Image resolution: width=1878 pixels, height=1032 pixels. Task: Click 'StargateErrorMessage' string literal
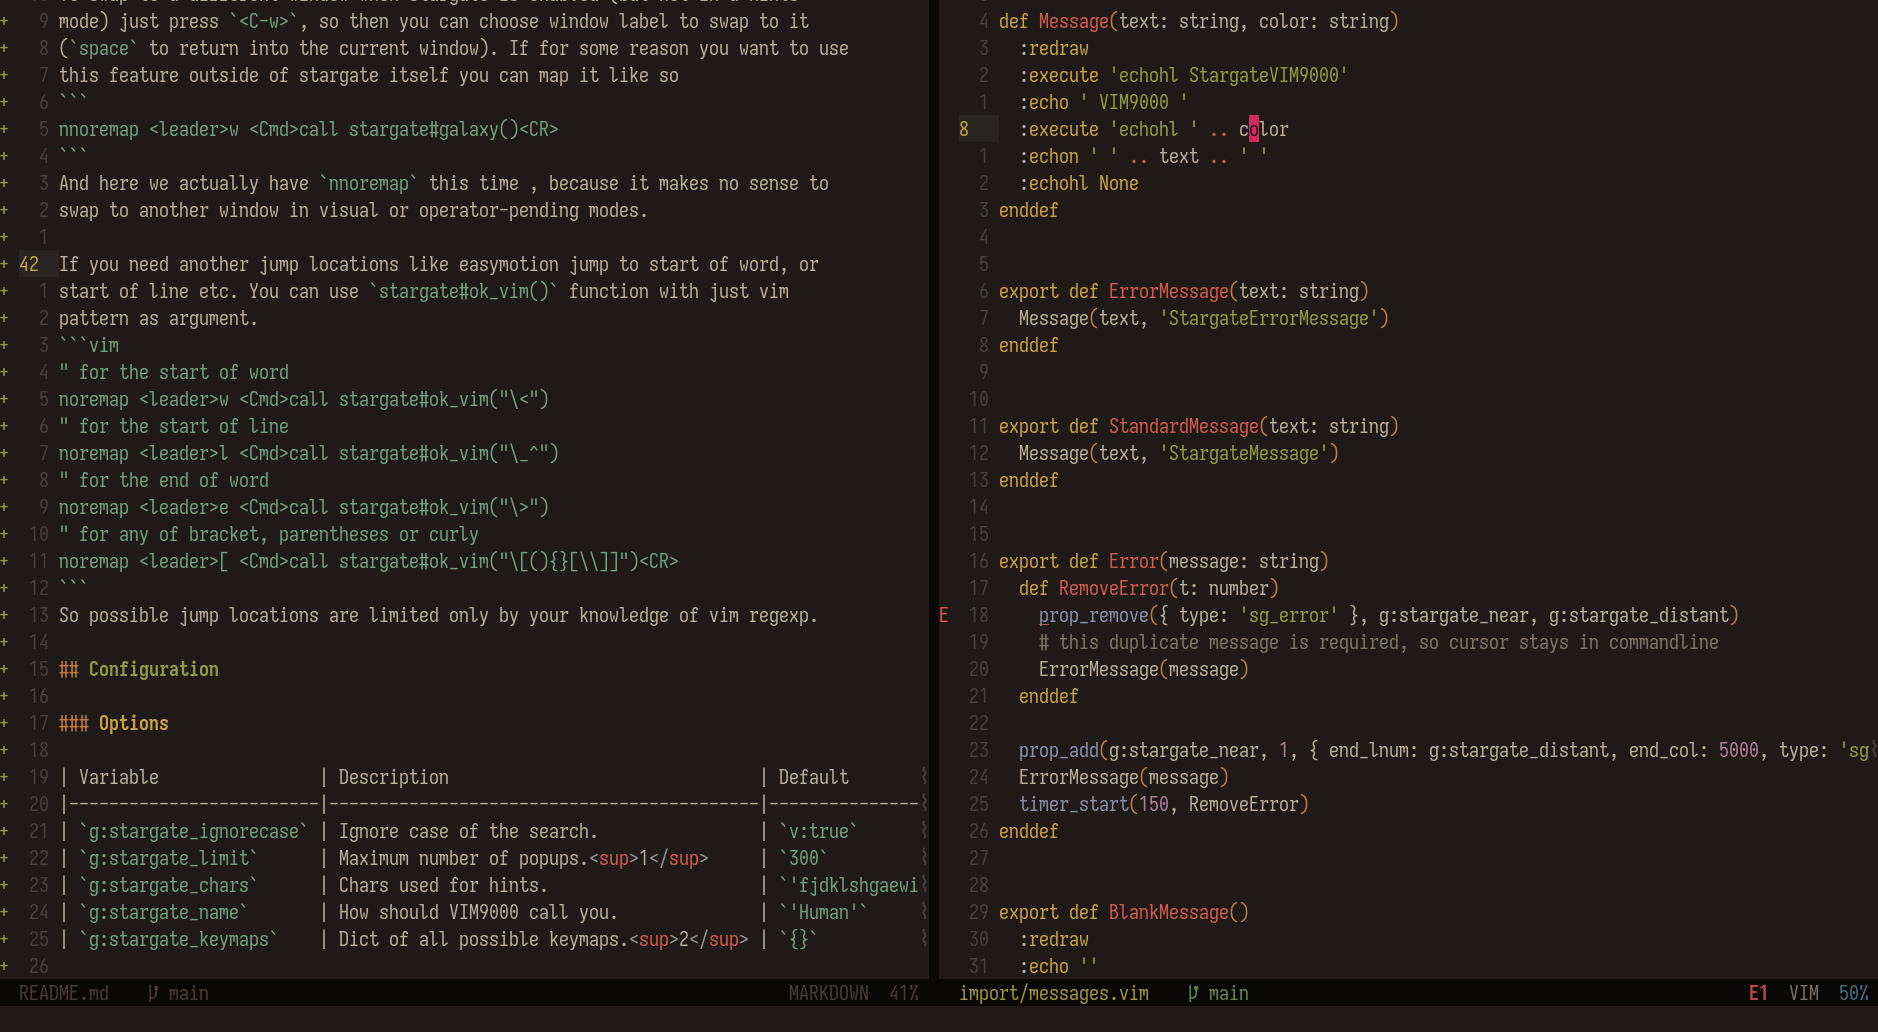(x=1269, y=318)
